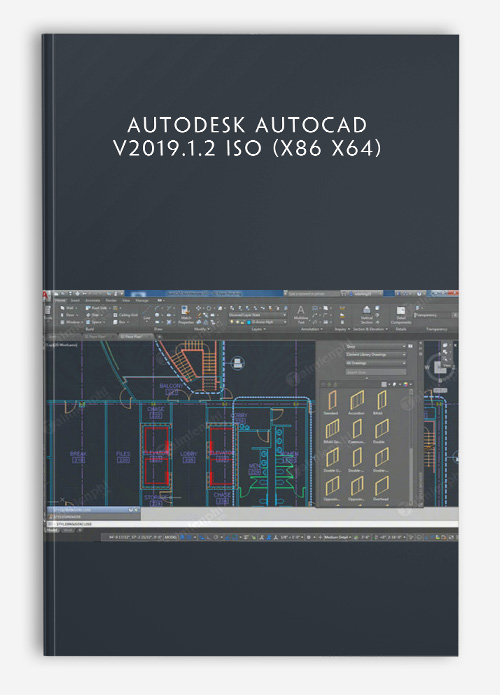Click the Multiline Text tool
The width and height of the screenshot is (500, 695).
[x=301, y=313]
